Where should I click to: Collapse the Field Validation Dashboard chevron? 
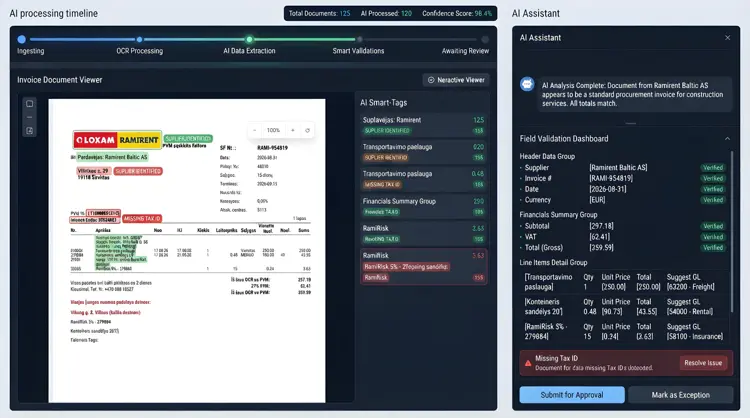point(727,139)
